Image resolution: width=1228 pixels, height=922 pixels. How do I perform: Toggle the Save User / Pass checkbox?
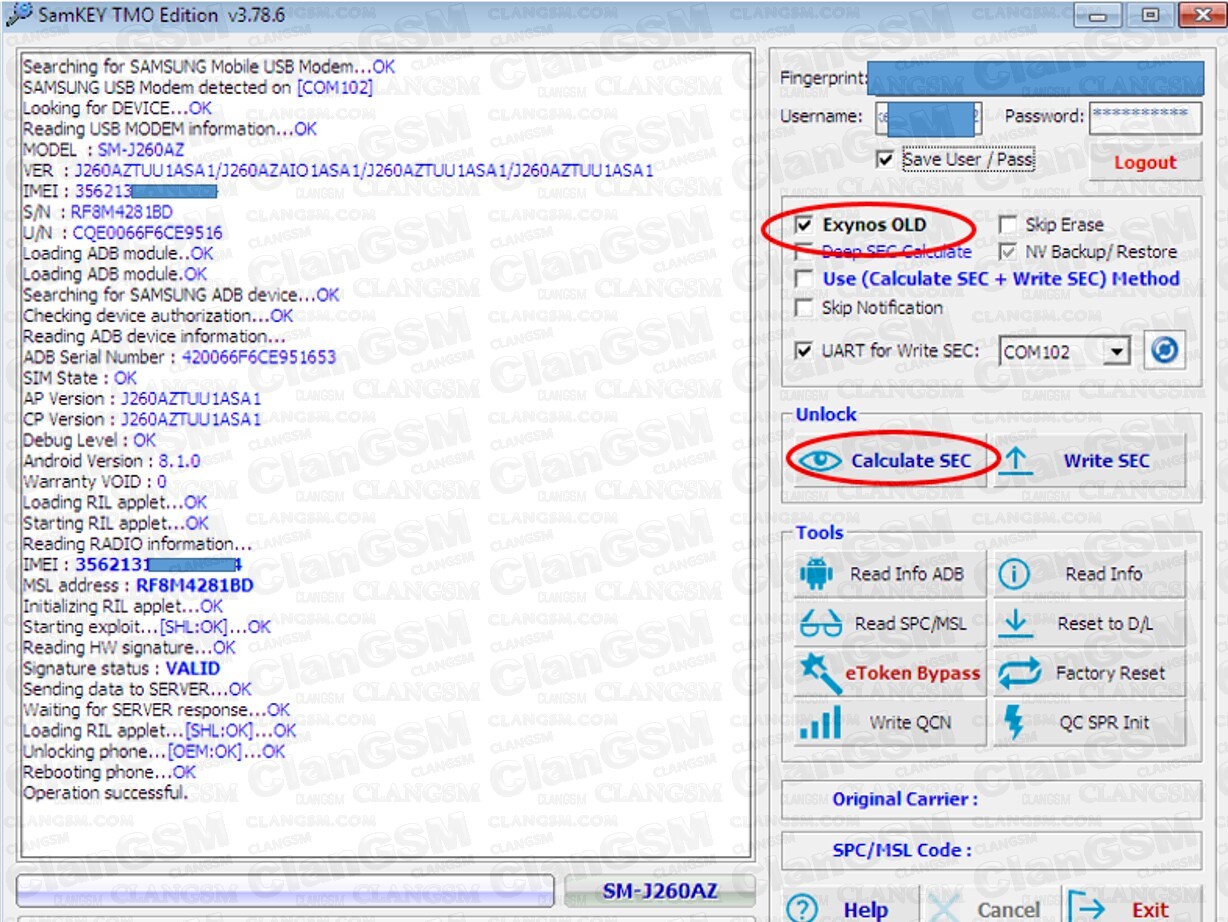(x=884, y=160)
